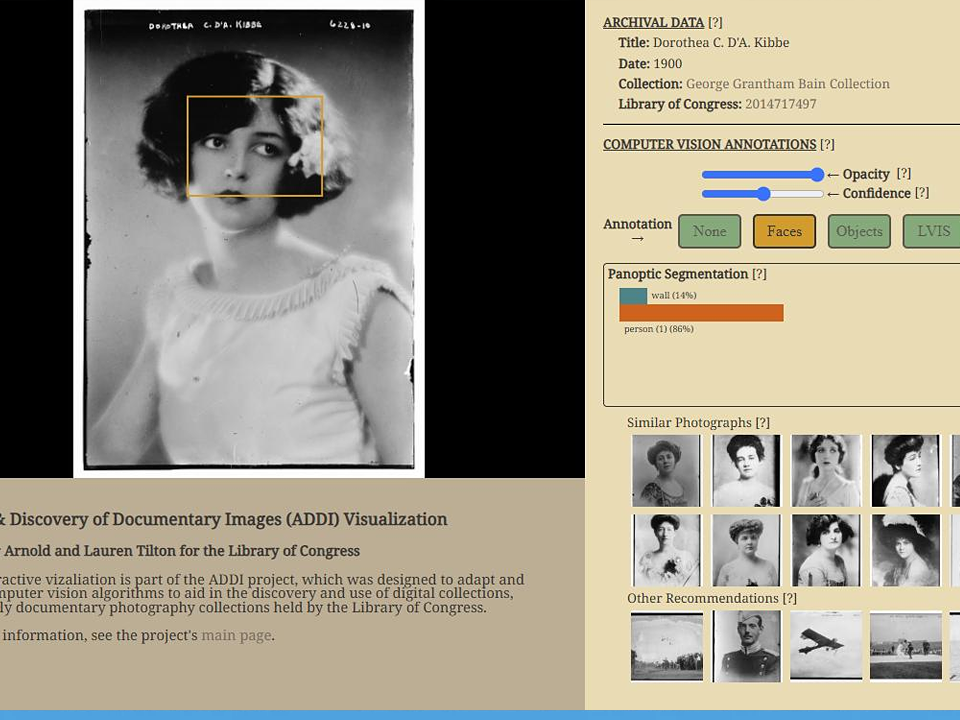
Task: Click the orange person (86%) segmentation bar
Action: pos(701,313)
